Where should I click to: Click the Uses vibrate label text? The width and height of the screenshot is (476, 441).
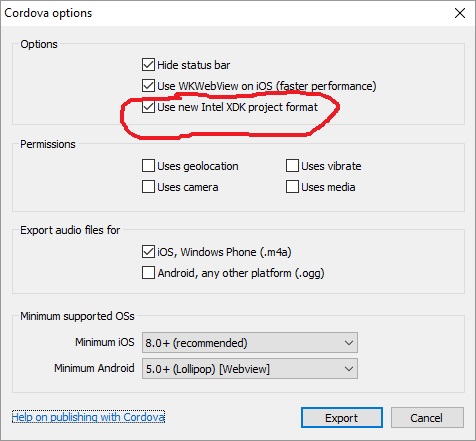tap(331, 166)
